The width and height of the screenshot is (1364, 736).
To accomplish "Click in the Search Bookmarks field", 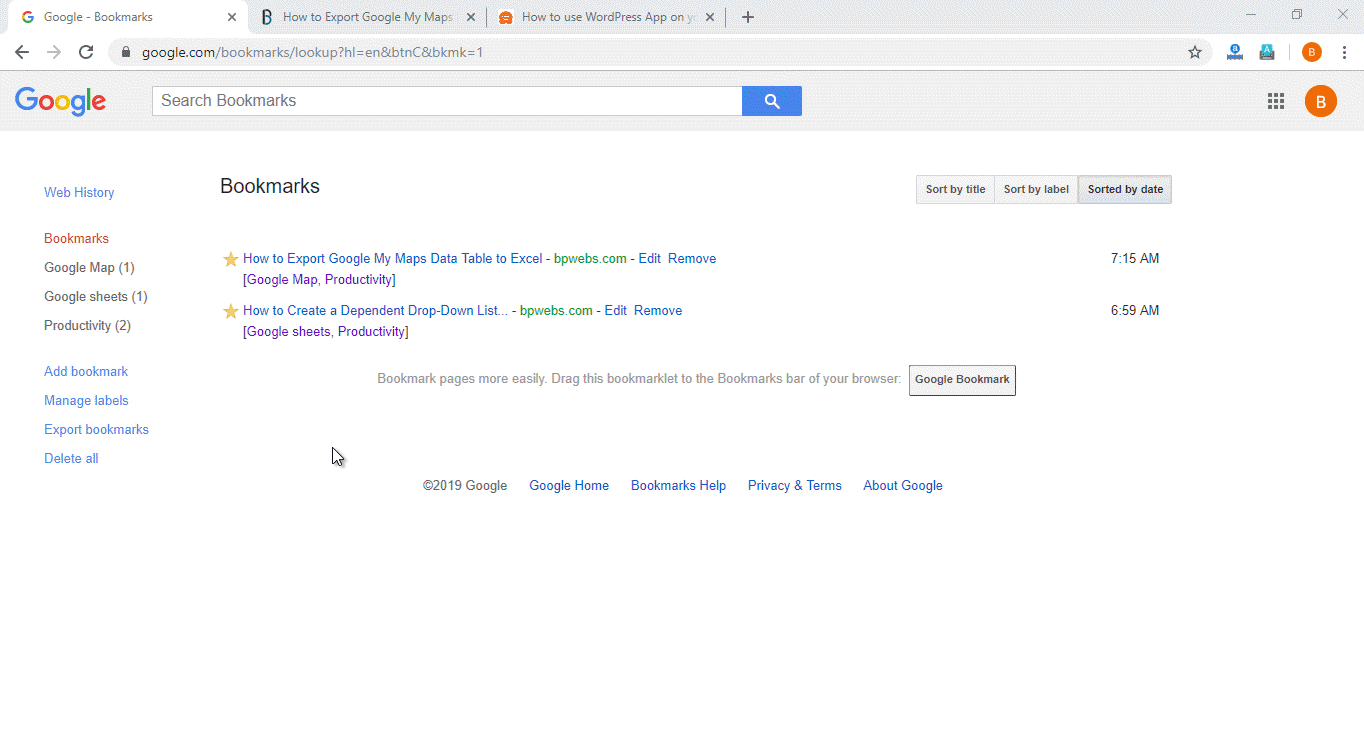I will [447, 100].
